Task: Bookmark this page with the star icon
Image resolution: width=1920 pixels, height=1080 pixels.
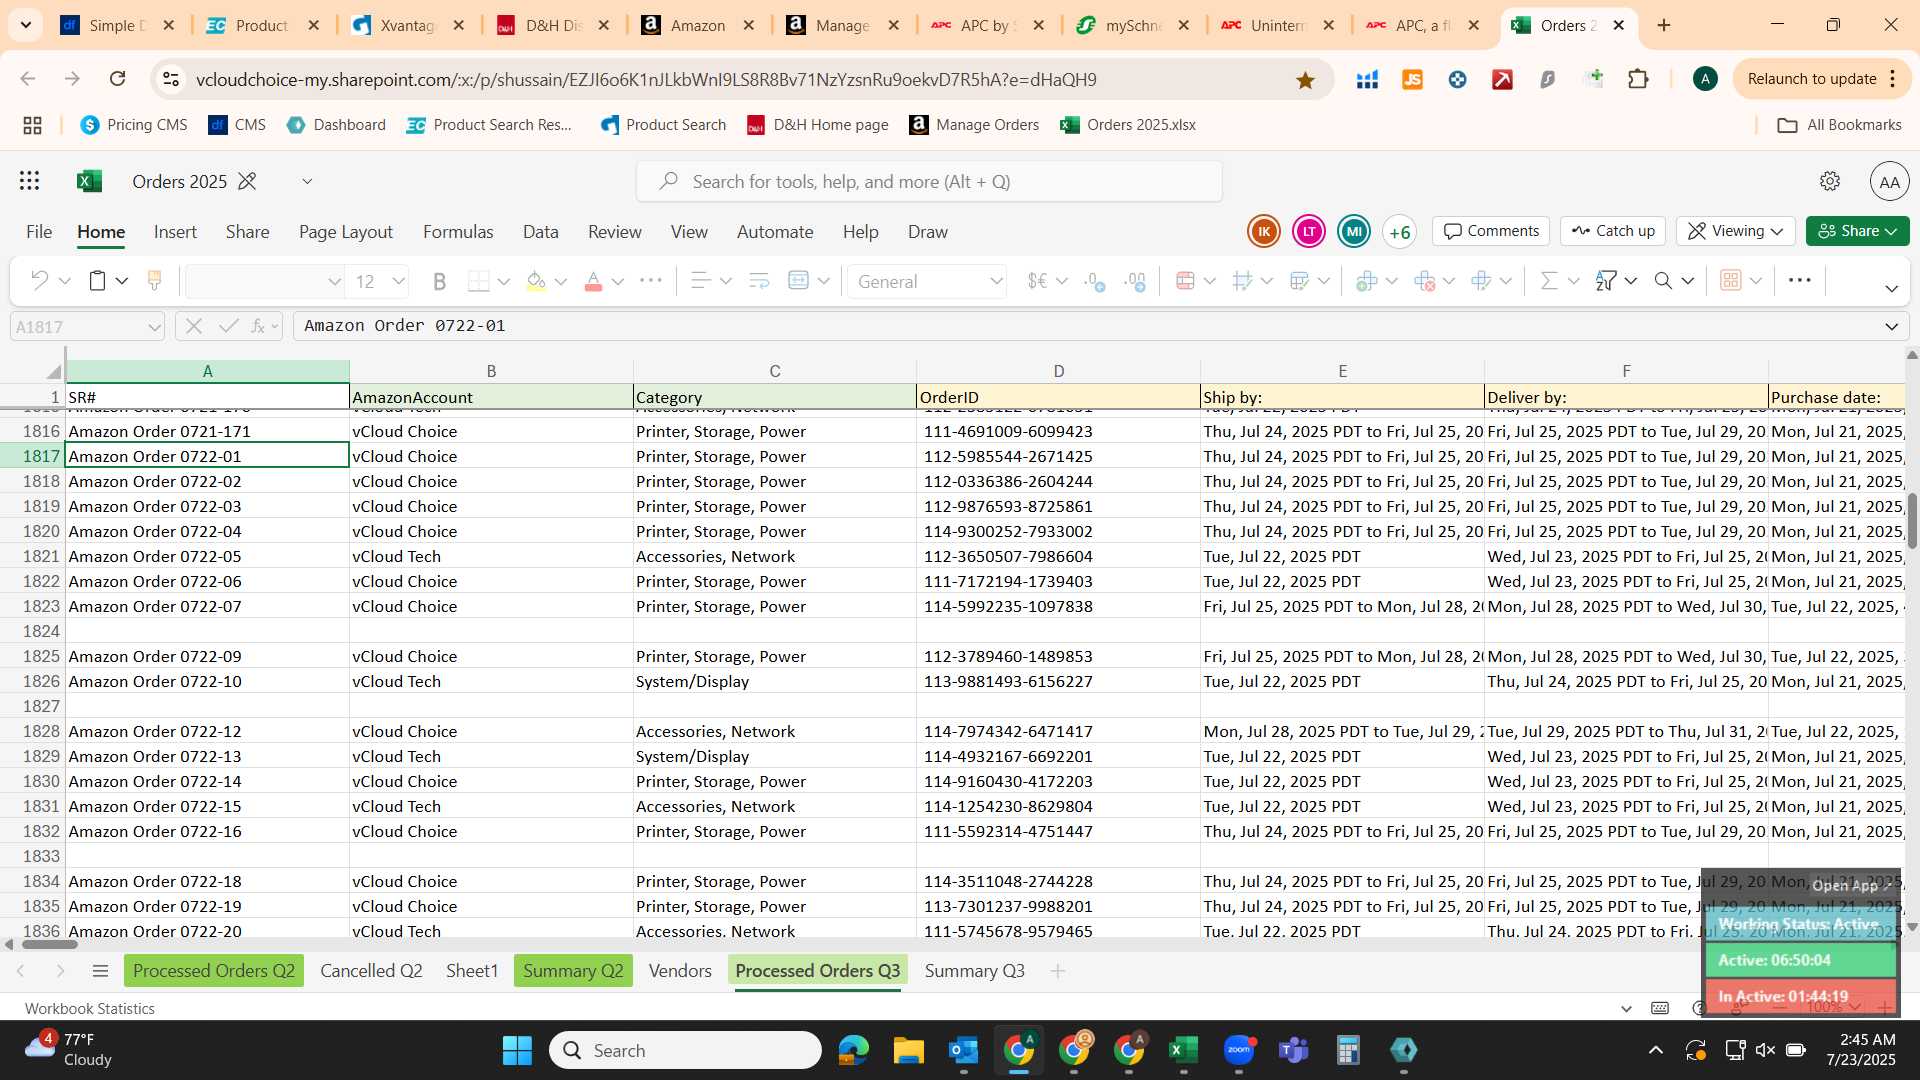Action: (1305, 79)
